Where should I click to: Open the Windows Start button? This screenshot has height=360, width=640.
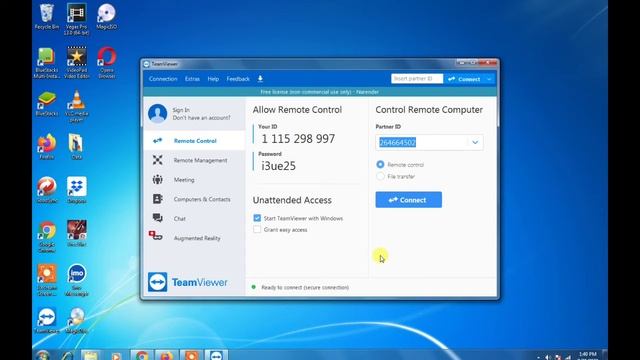[42, 356]
